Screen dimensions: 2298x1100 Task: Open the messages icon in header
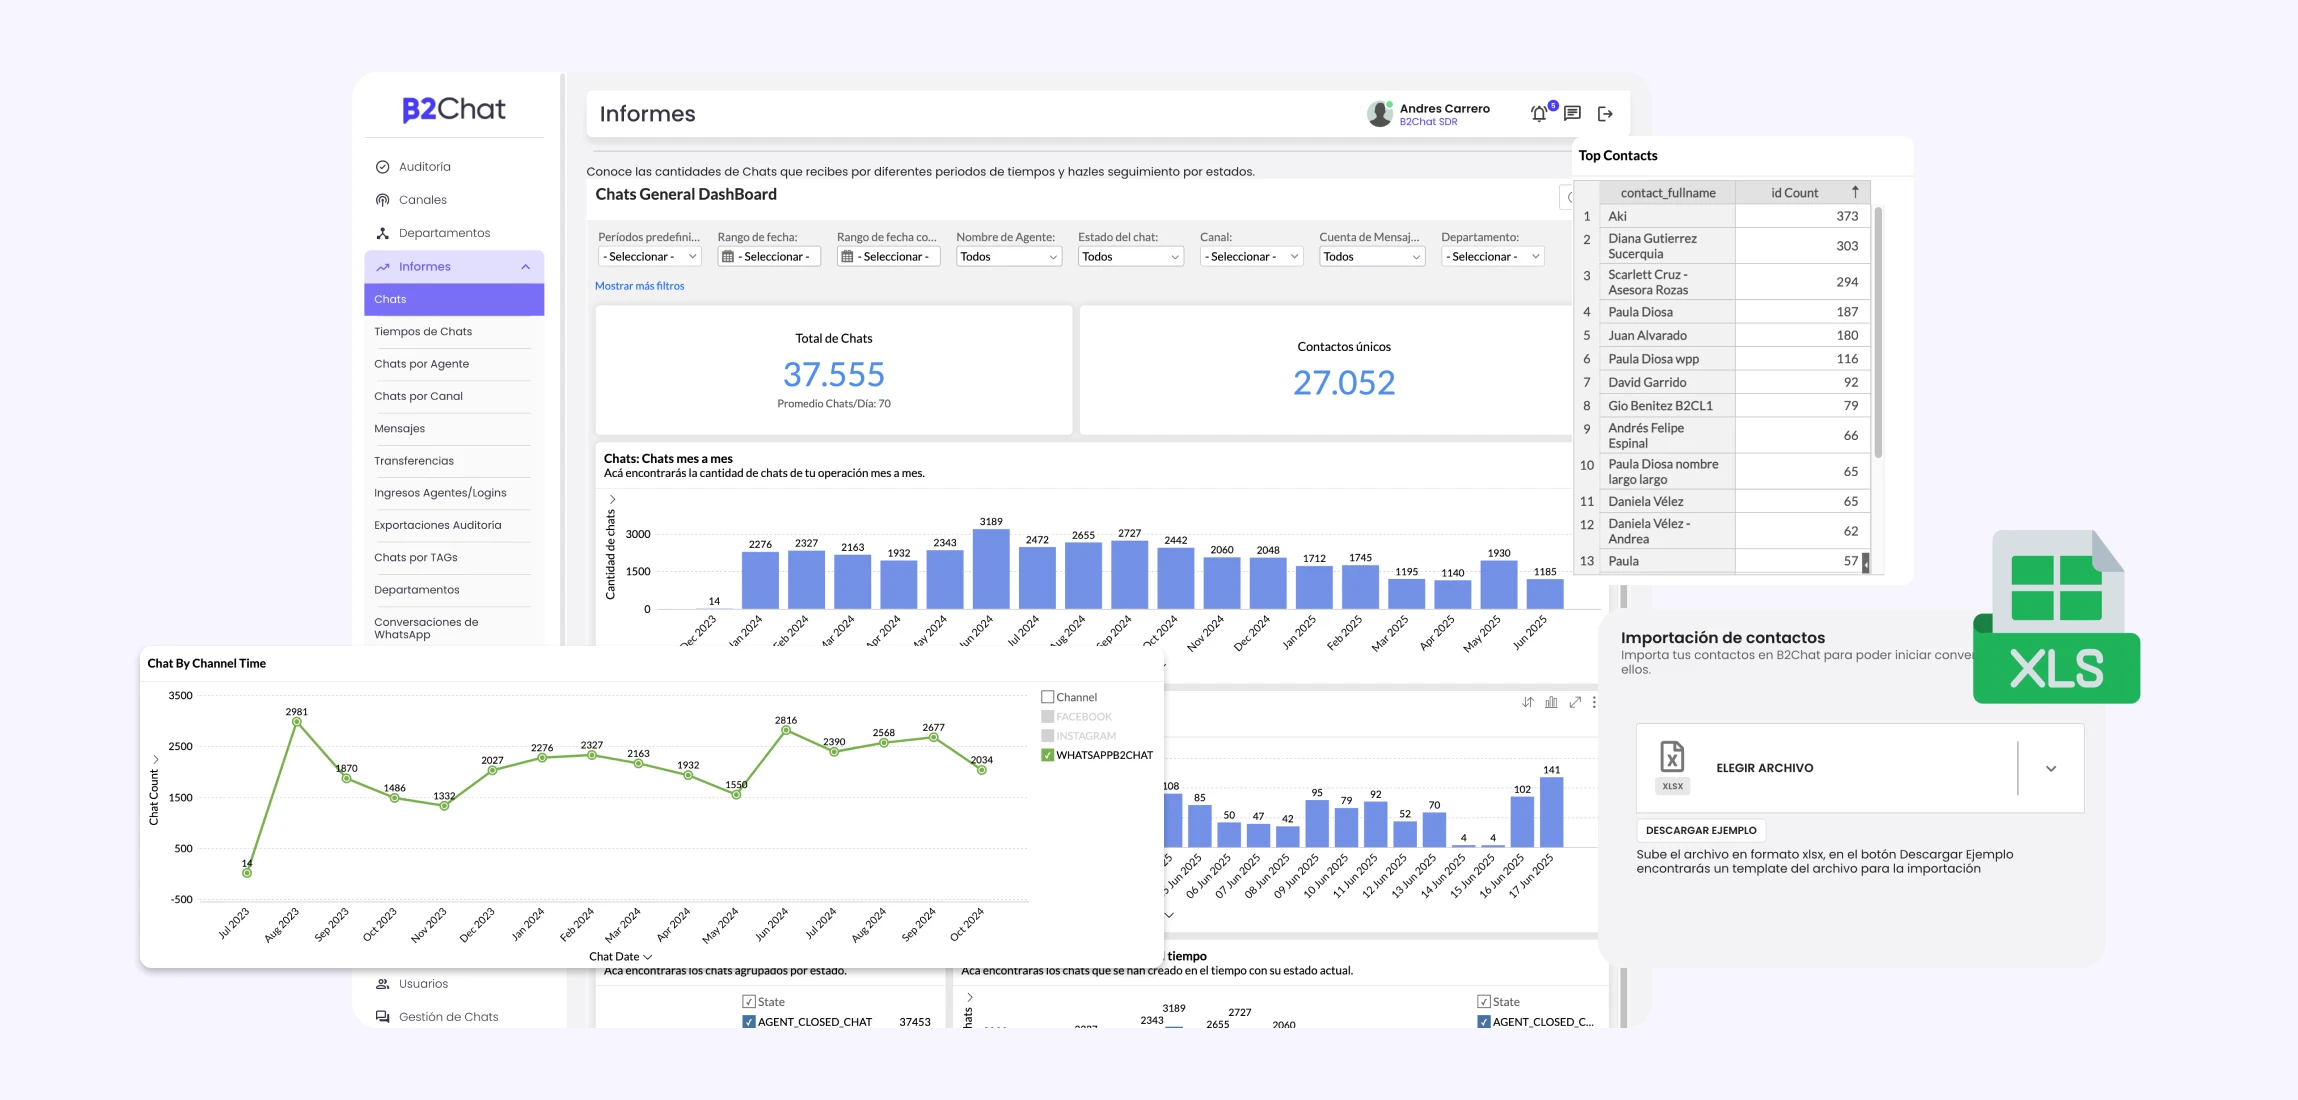tap(1572, 114)
